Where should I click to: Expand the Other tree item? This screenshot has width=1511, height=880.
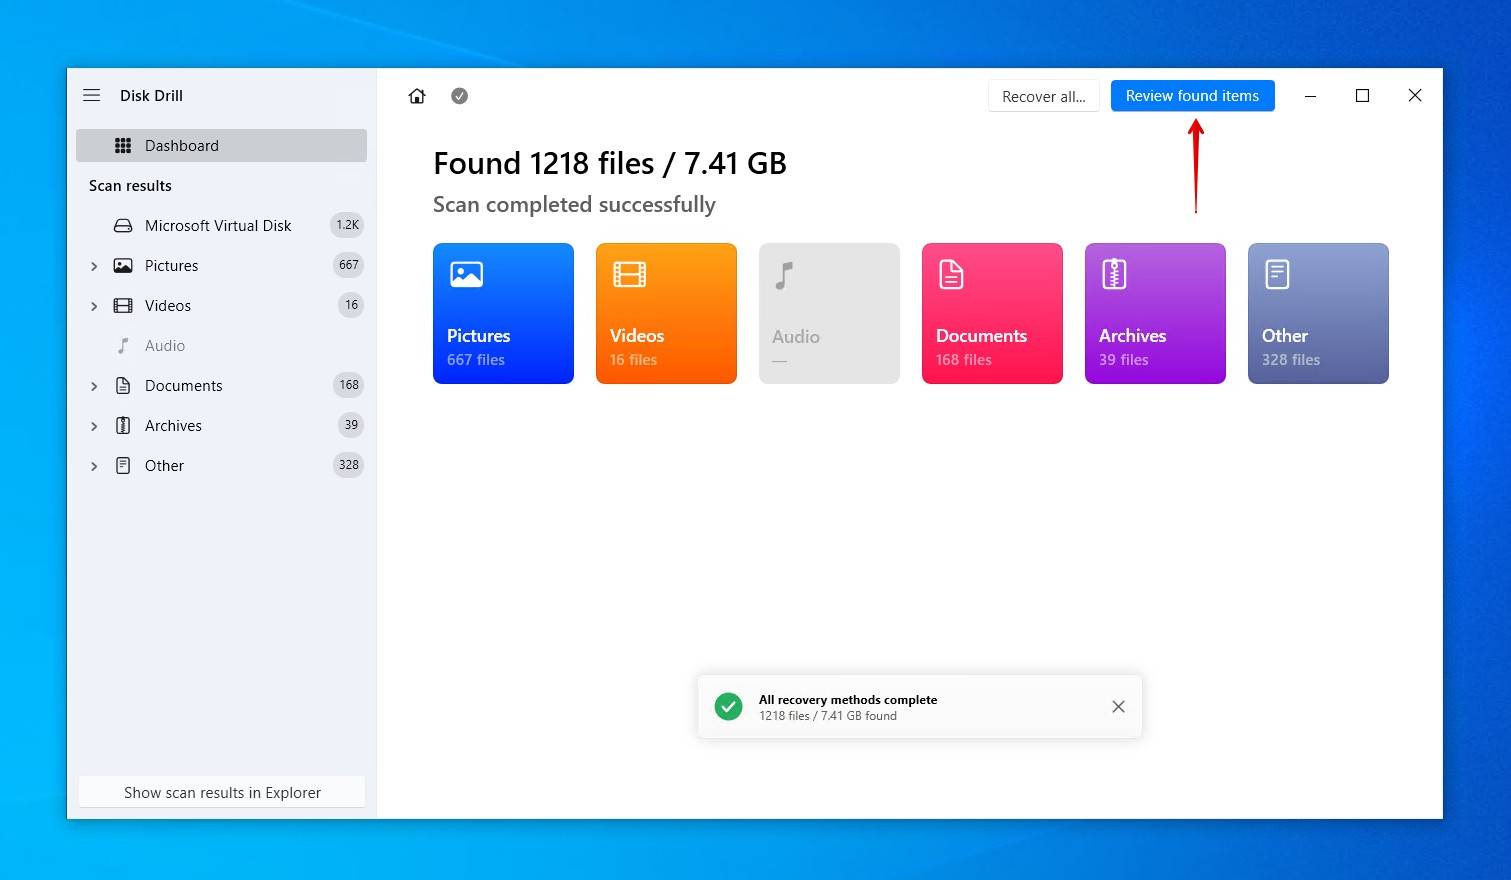(94, 466)
